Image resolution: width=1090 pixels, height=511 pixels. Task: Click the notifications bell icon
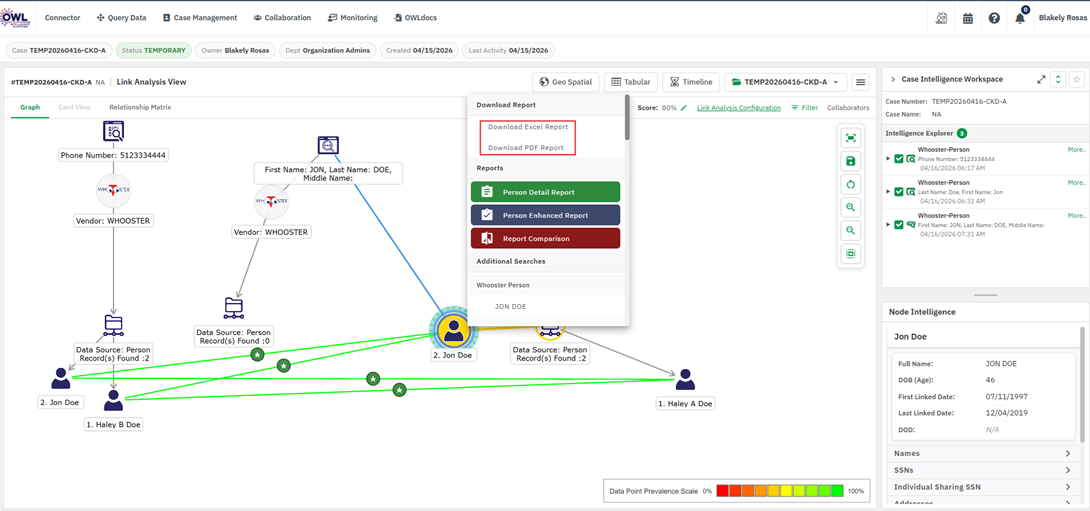pos(1020,18)
